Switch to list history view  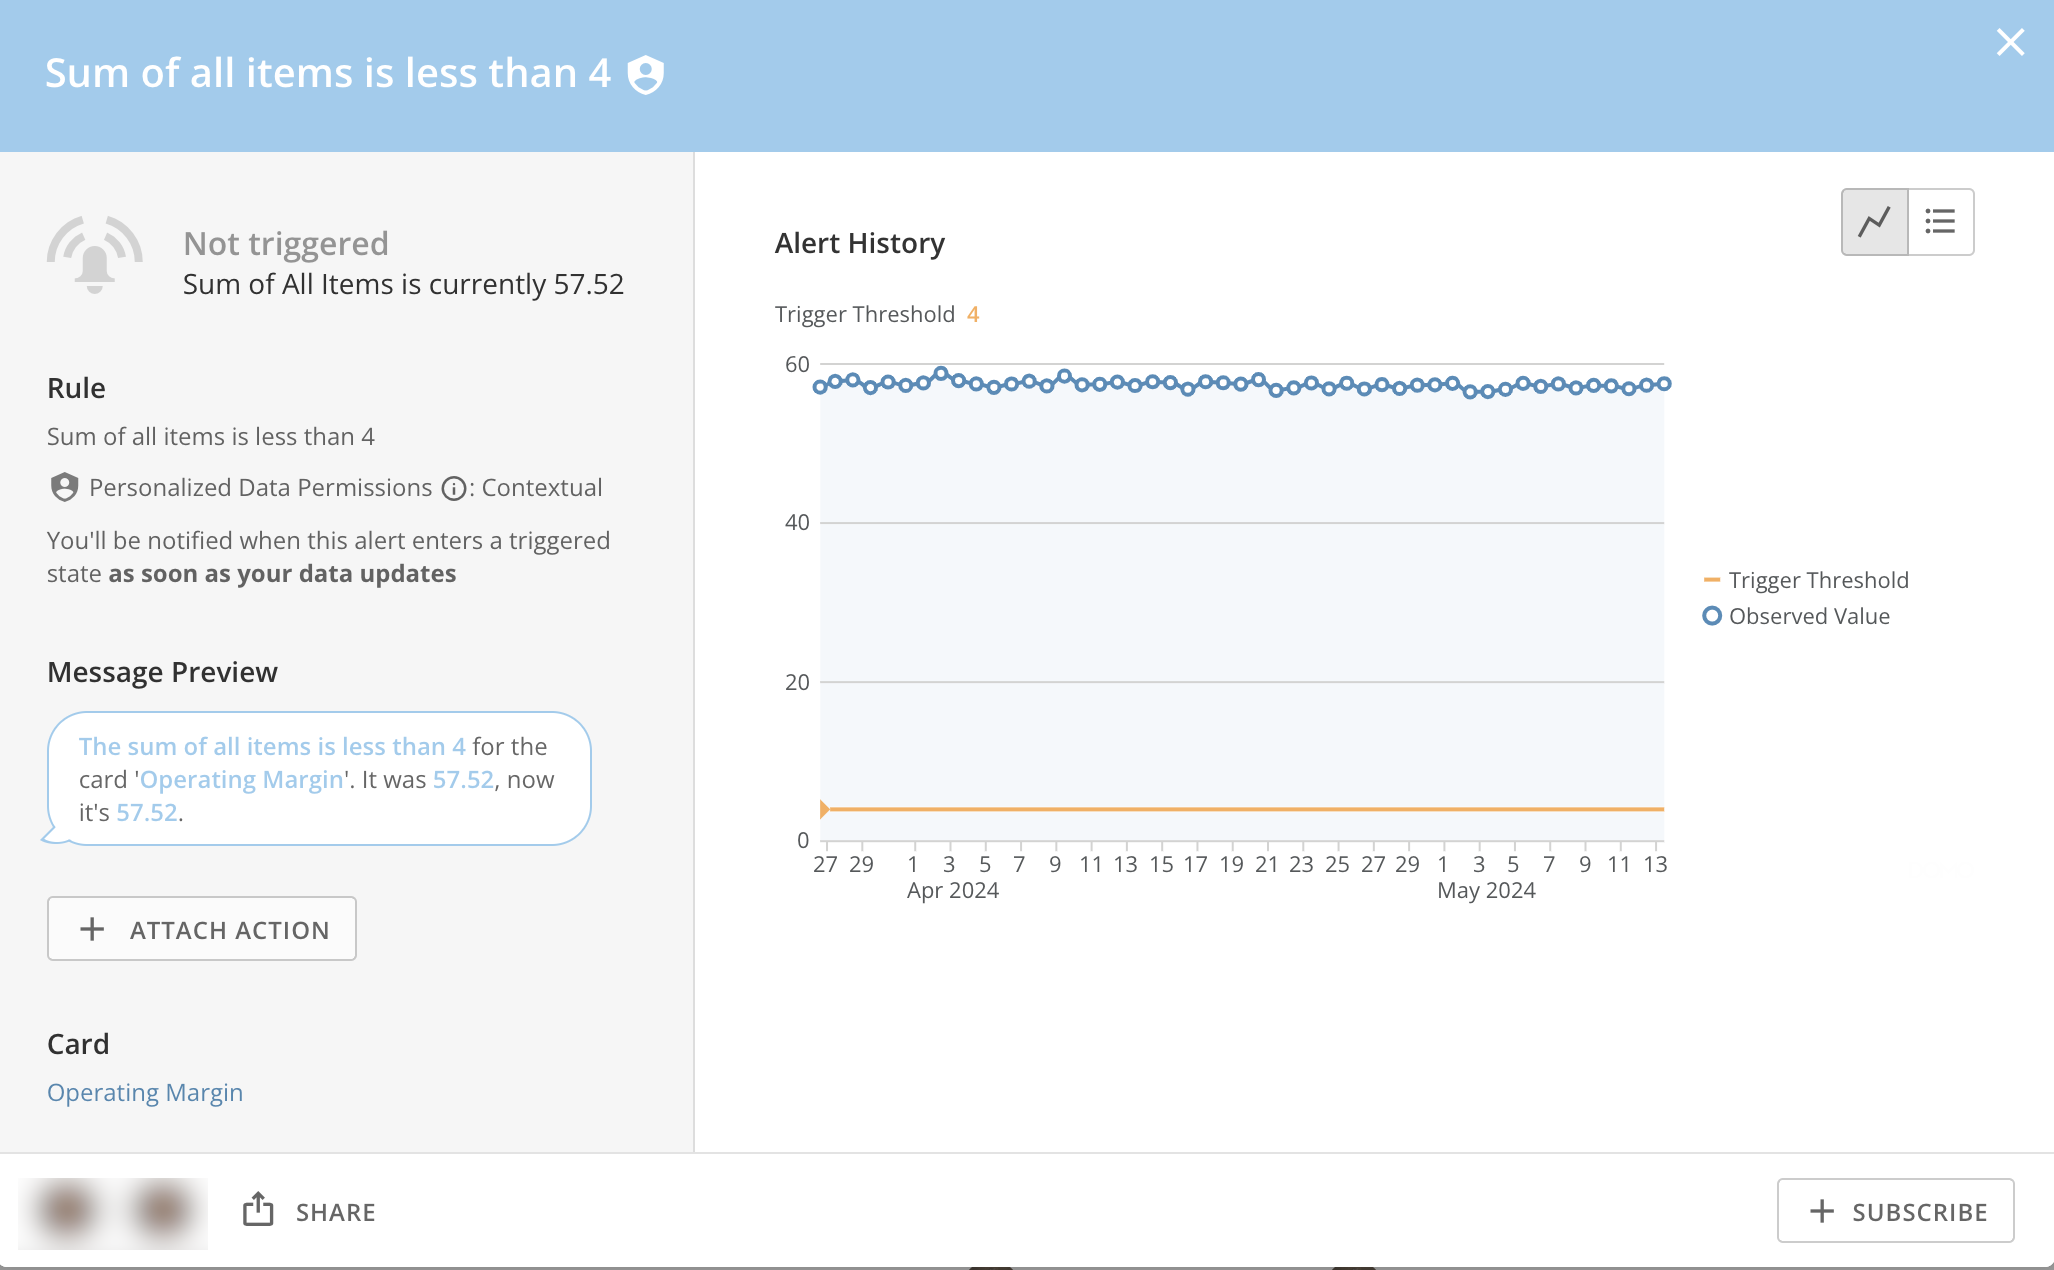coord(1940,222)
